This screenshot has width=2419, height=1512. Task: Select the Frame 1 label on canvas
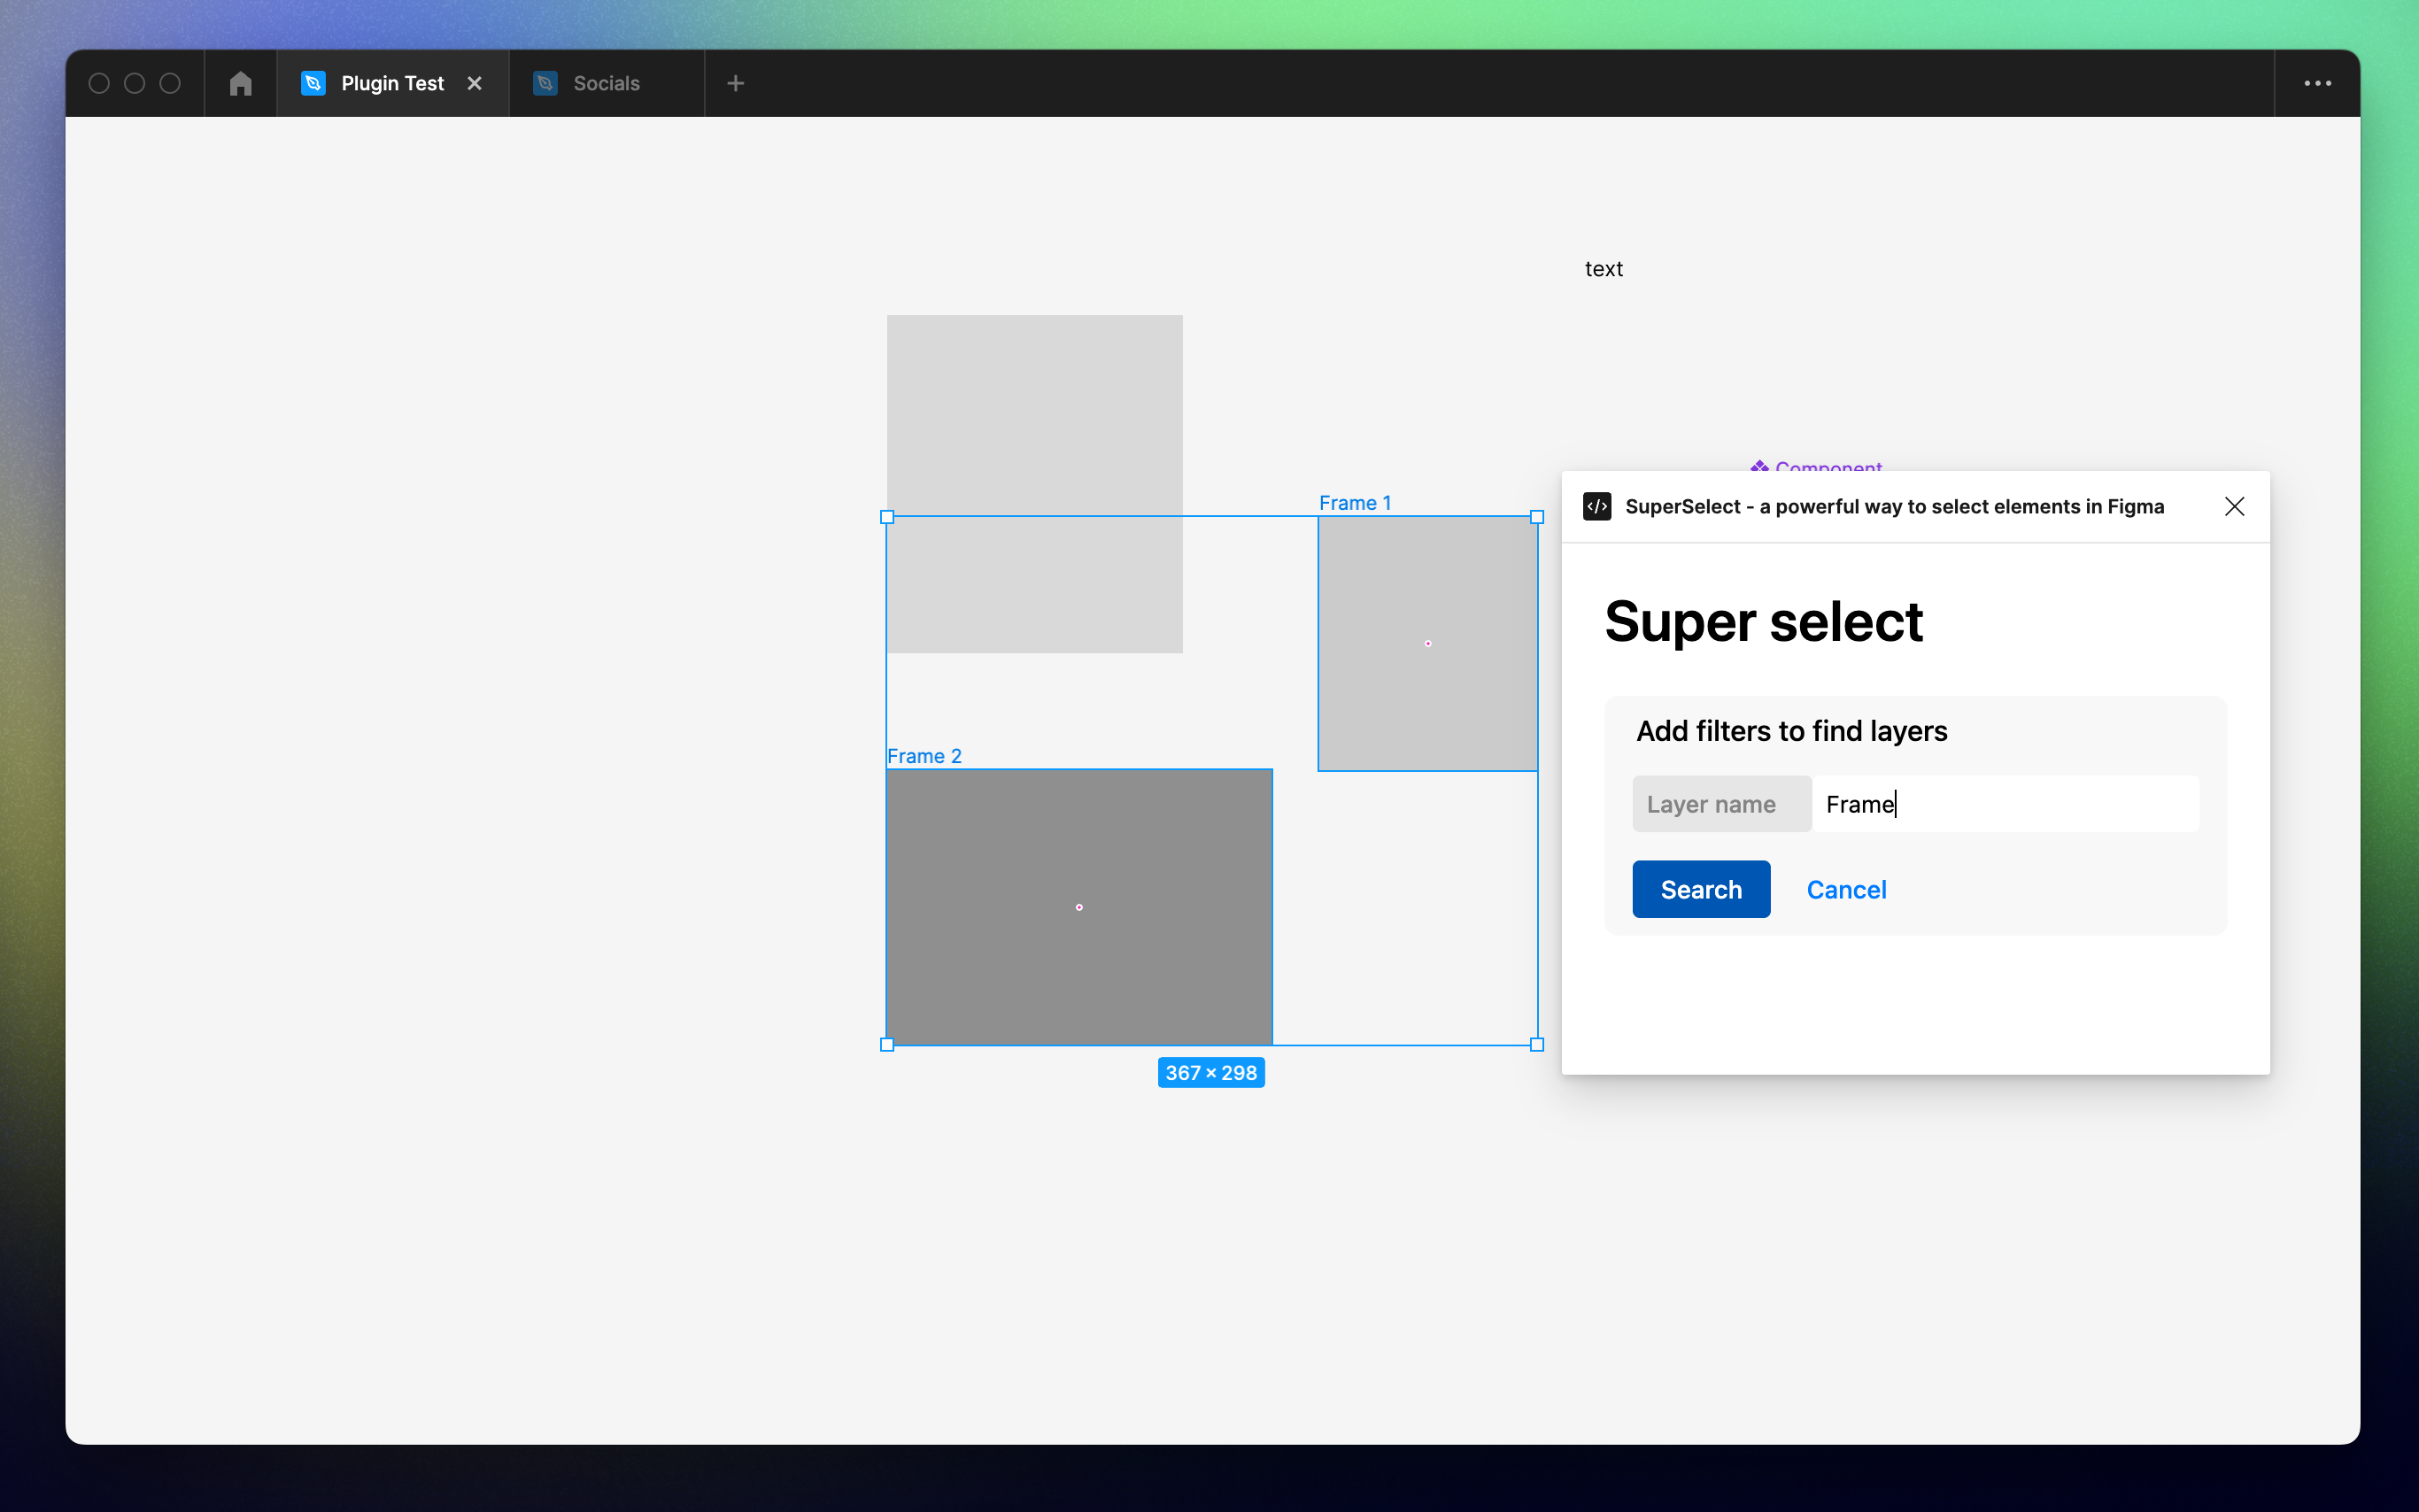tap(1355, 503)
